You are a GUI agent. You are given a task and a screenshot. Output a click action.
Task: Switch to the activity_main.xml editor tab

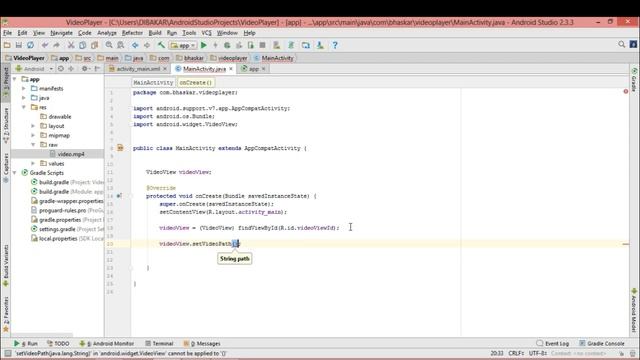(138, 69)
